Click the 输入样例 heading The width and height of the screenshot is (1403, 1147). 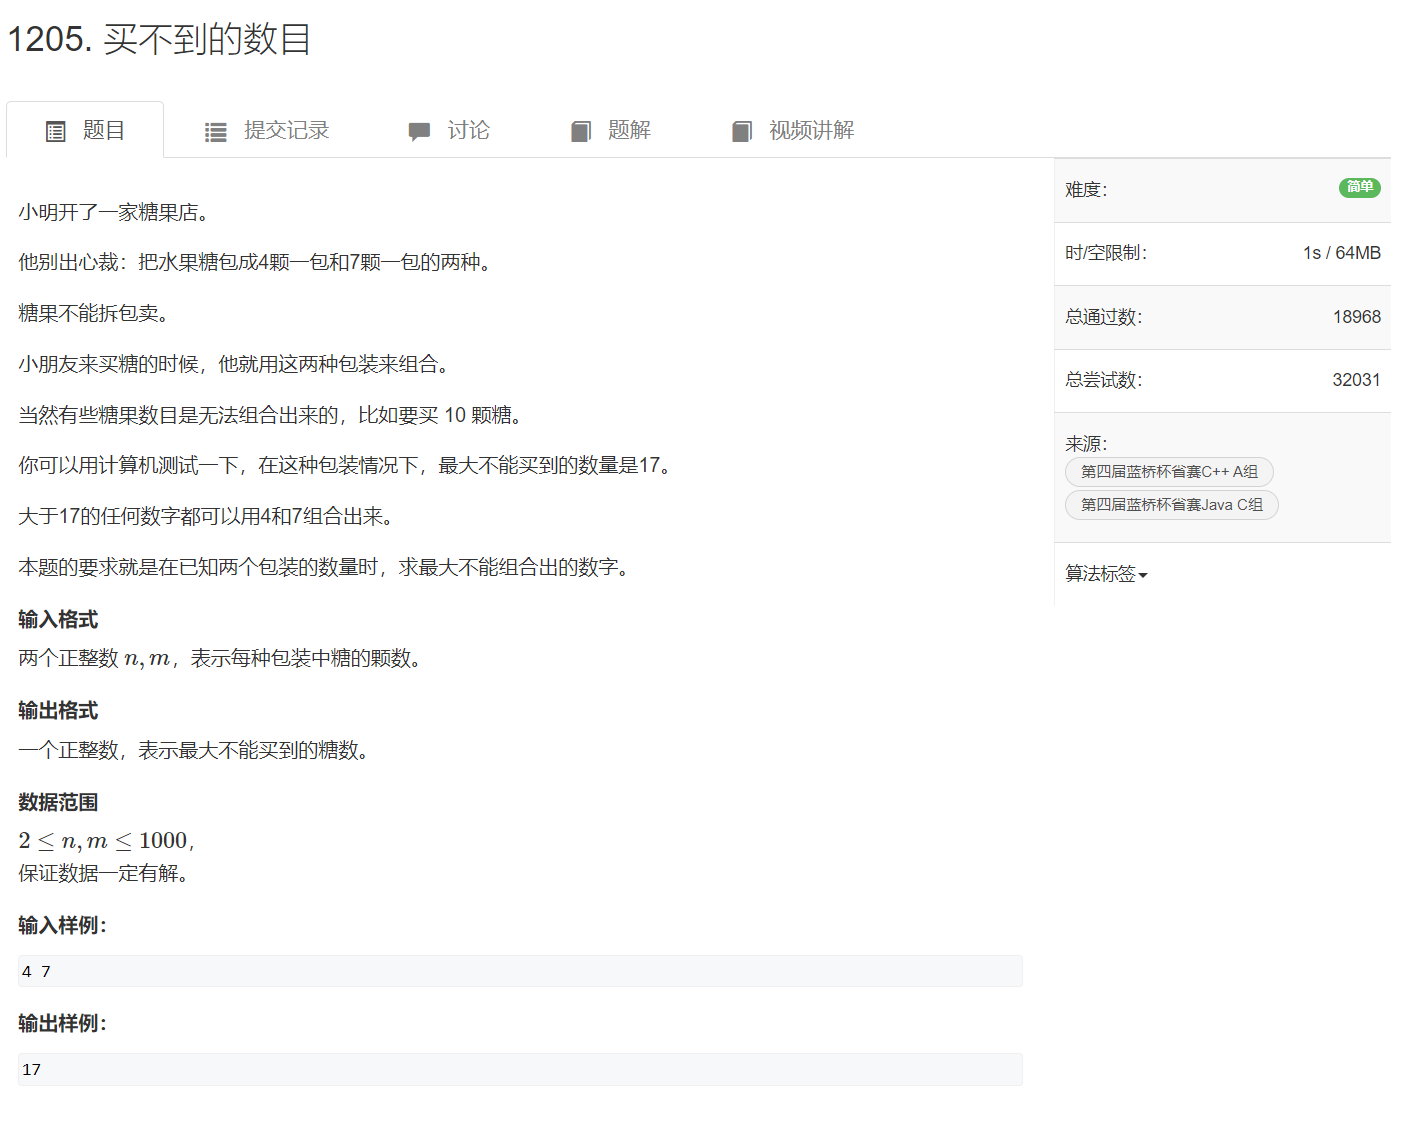tap(62, 926)
